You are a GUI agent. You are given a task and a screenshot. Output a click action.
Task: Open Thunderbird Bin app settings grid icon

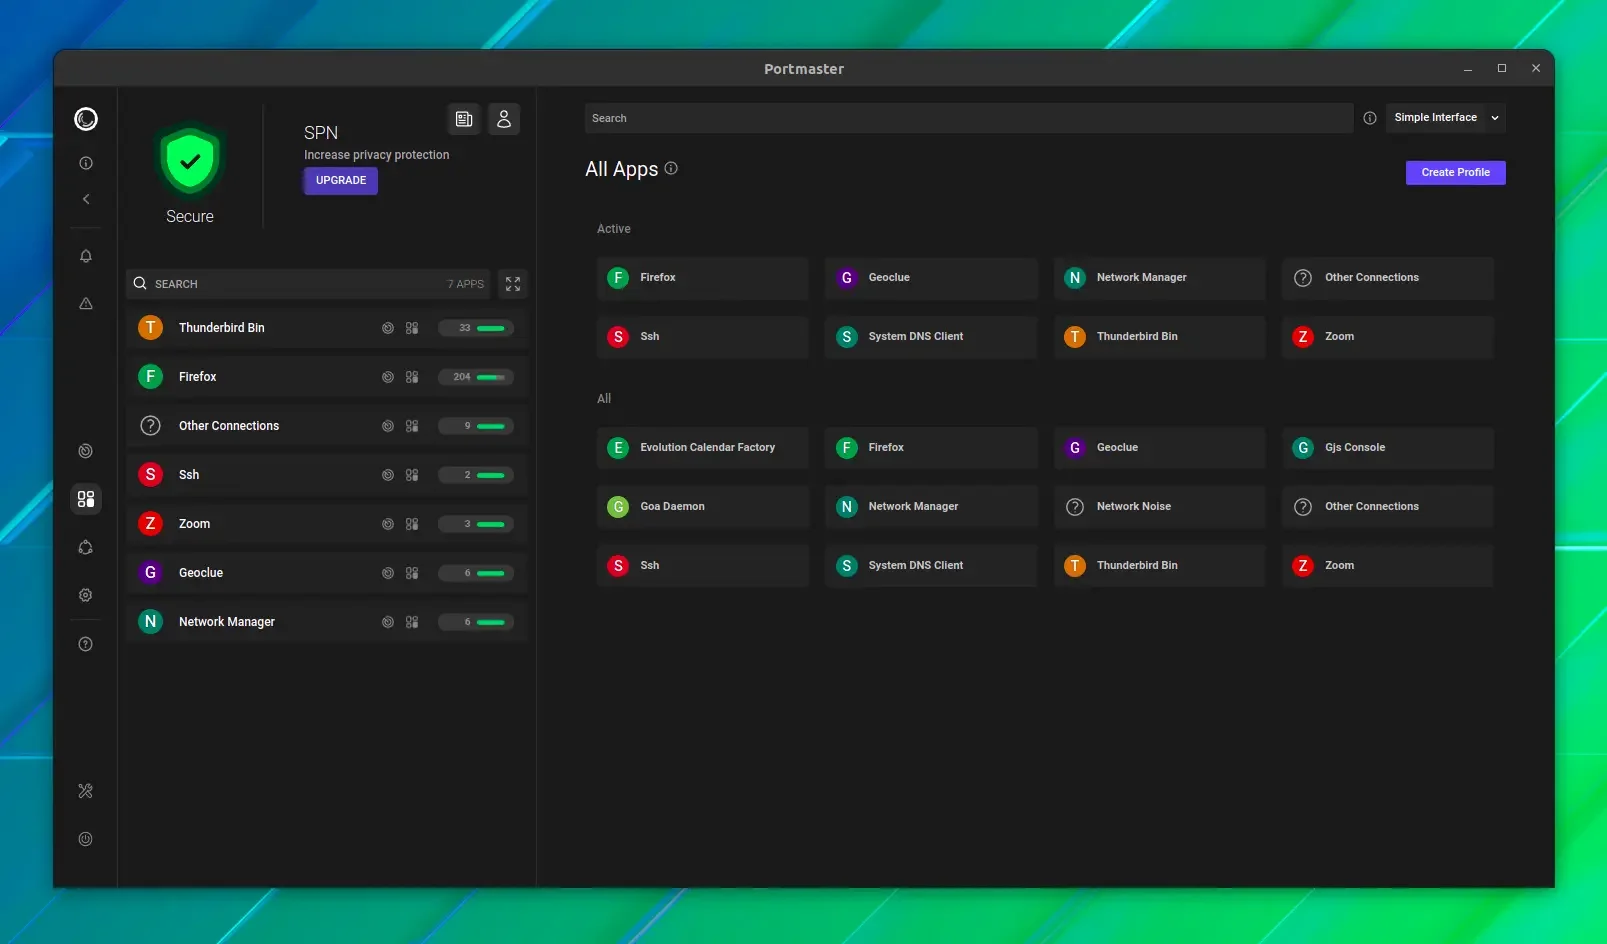412,328
